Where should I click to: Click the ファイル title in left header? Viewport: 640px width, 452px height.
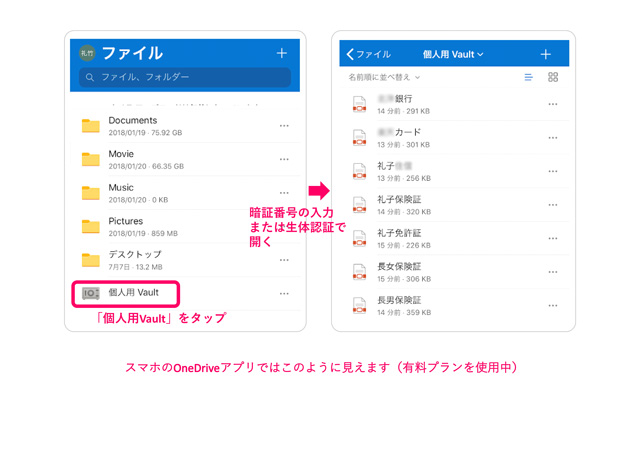[x=132, y=53]
